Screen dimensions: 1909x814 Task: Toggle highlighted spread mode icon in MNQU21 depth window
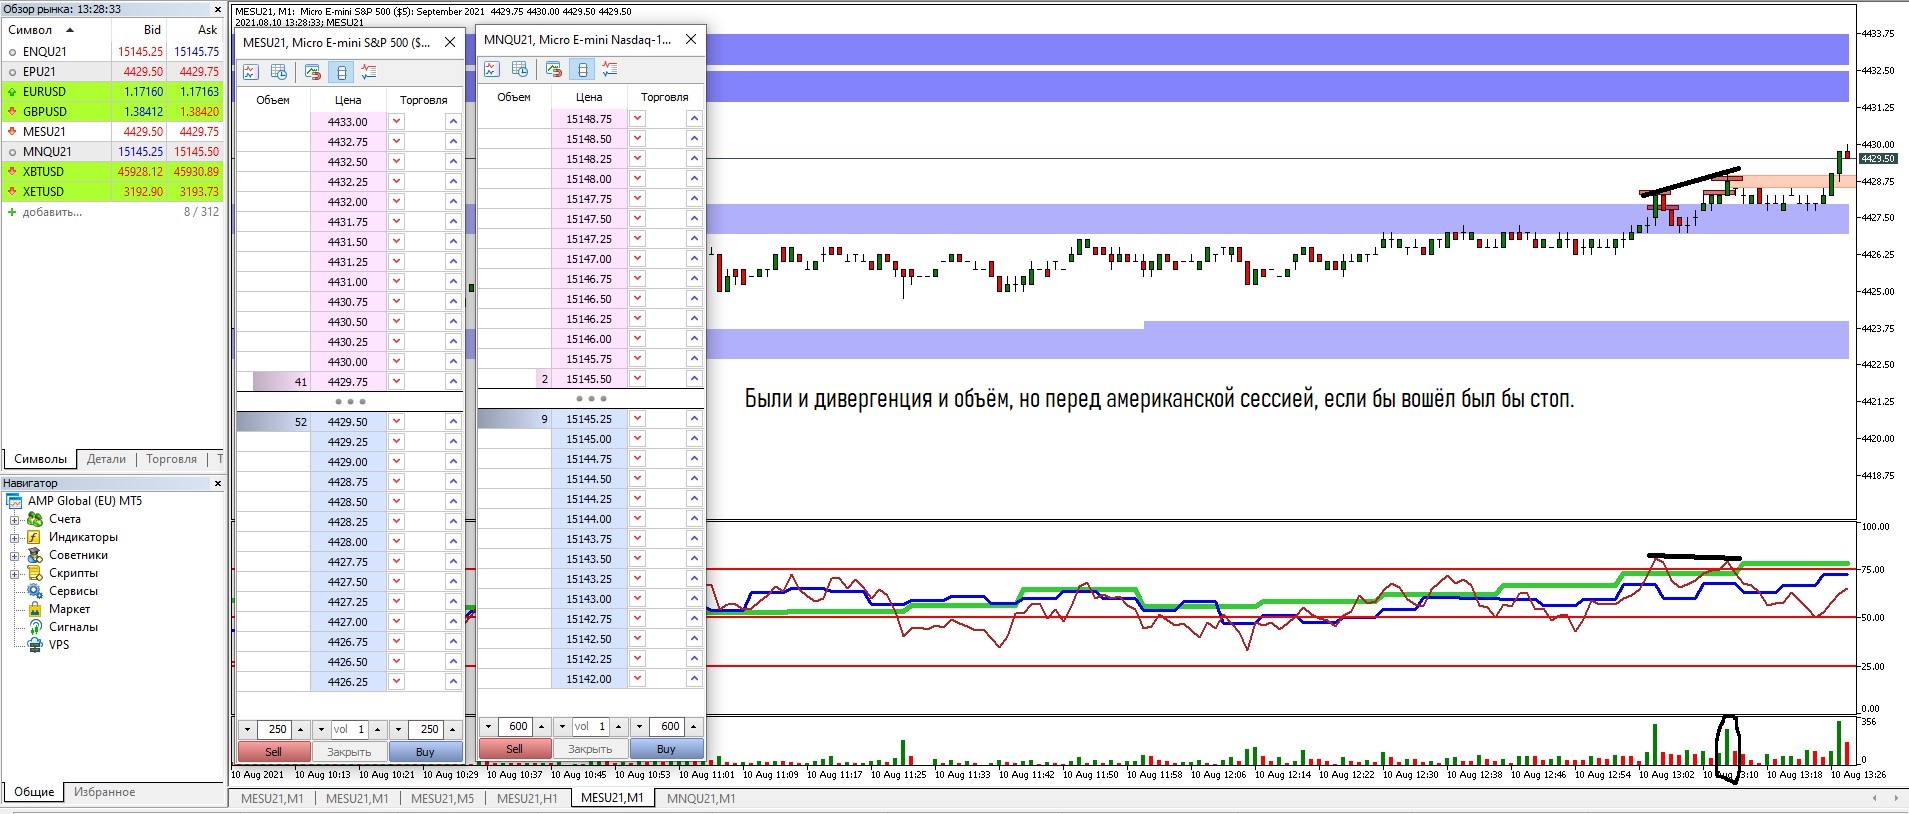tap(582, 69)
